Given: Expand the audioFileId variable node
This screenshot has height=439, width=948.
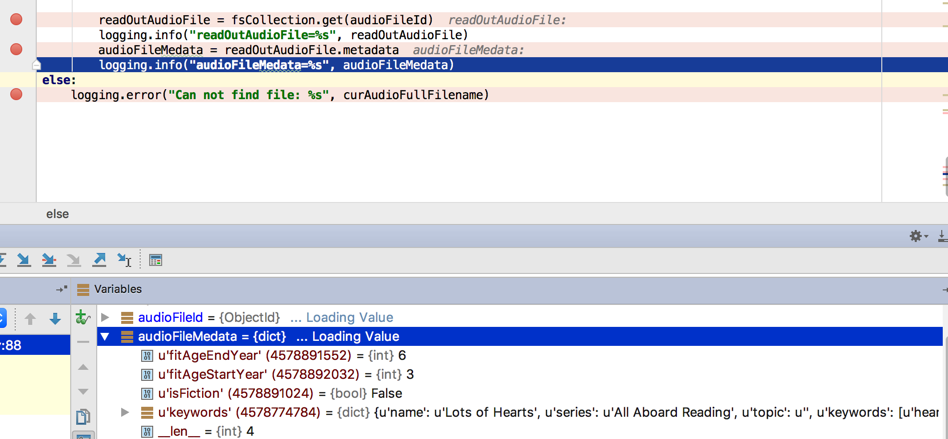Looking at the screenshot, I should (105, 318).
